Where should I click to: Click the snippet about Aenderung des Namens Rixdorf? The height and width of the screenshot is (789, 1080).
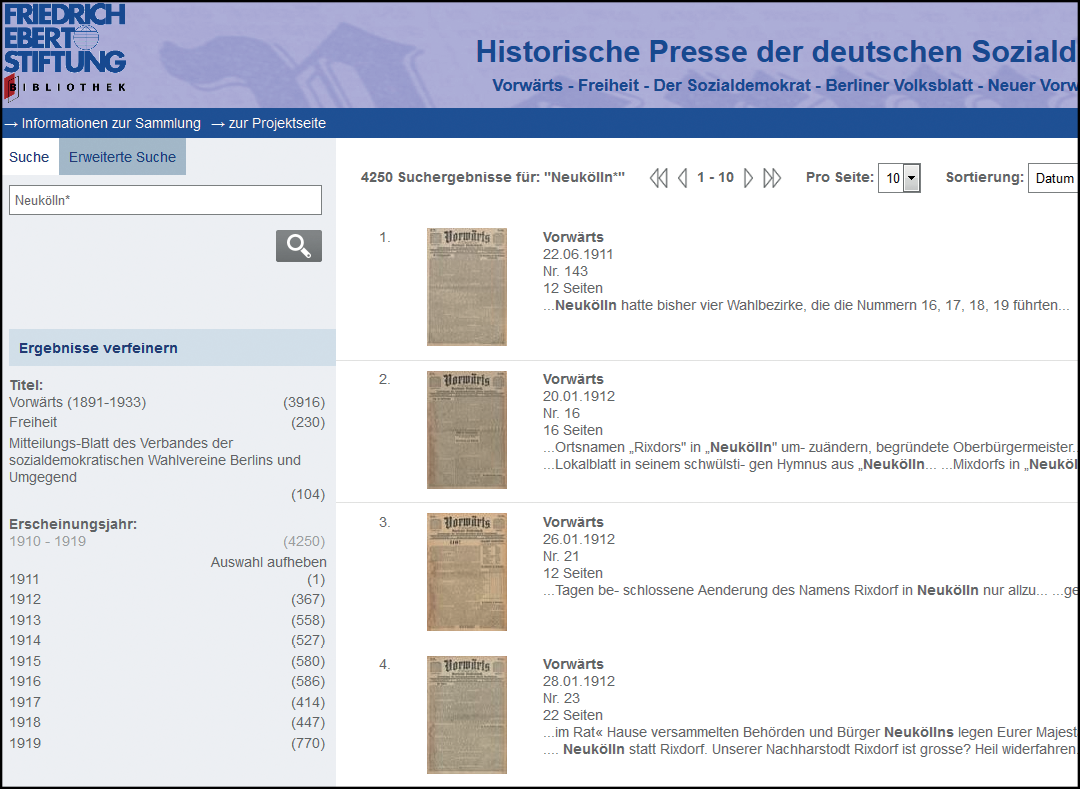click(x=811, y=590)
